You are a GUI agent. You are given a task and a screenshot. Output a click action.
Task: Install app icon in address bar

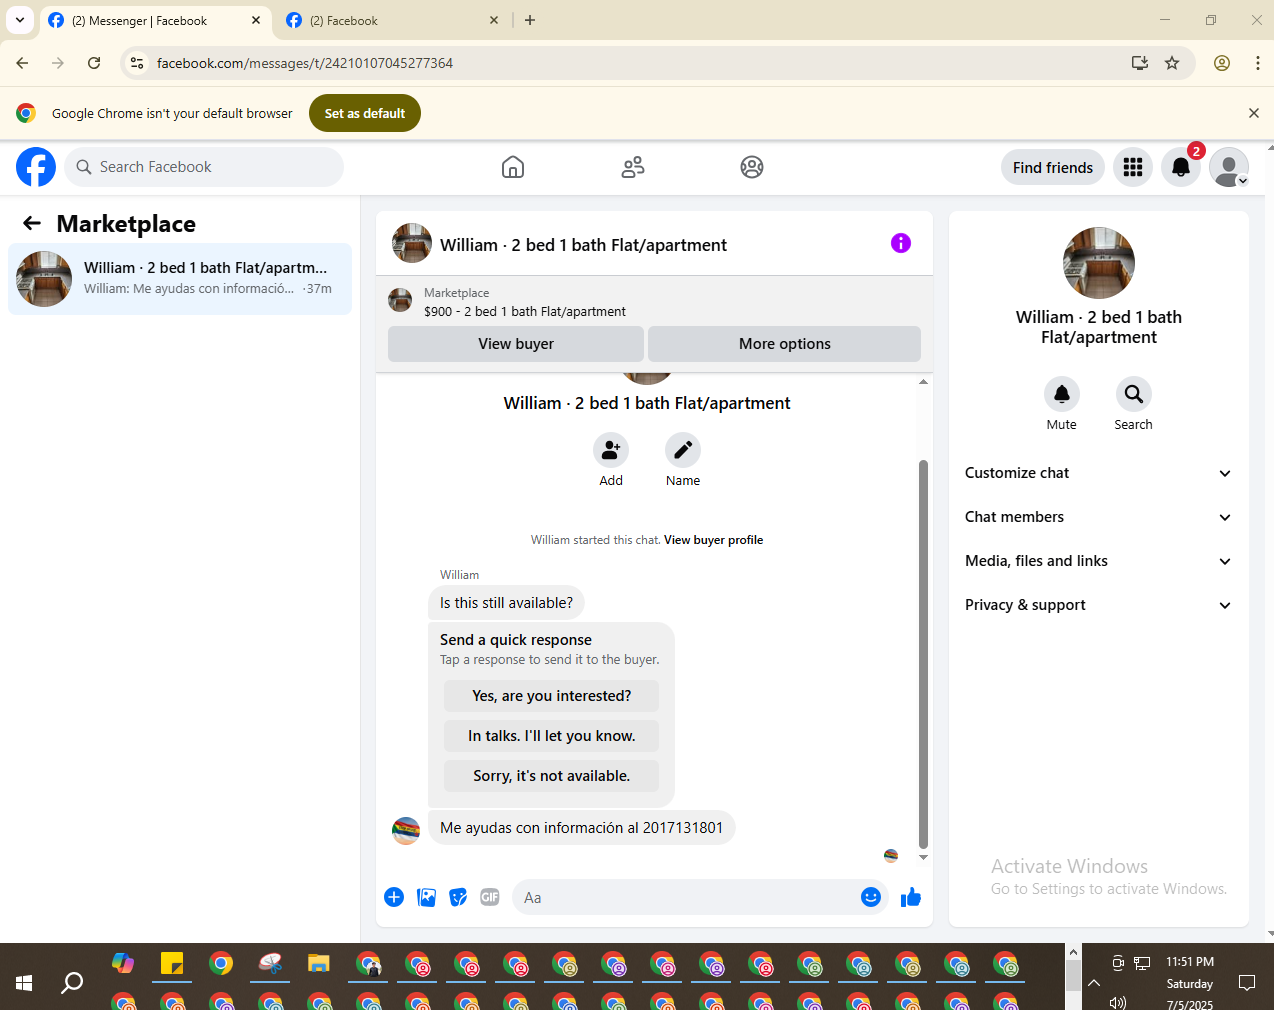click(x=1140, y=63)
